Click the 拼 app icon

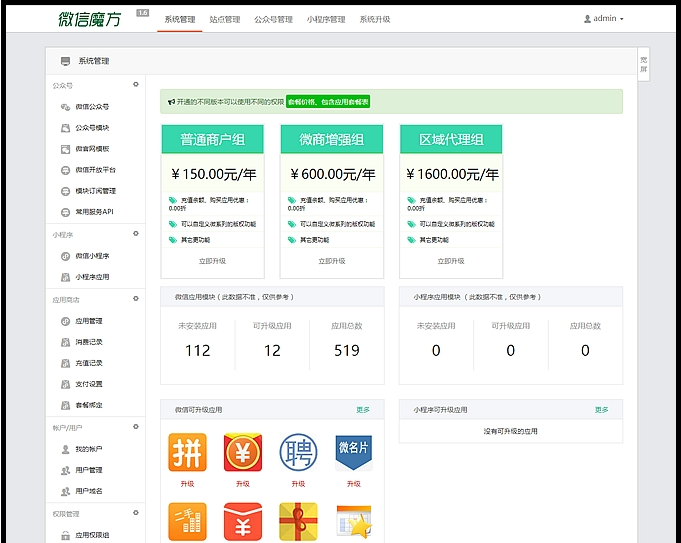pyautogui.click(x=186, y=452)
